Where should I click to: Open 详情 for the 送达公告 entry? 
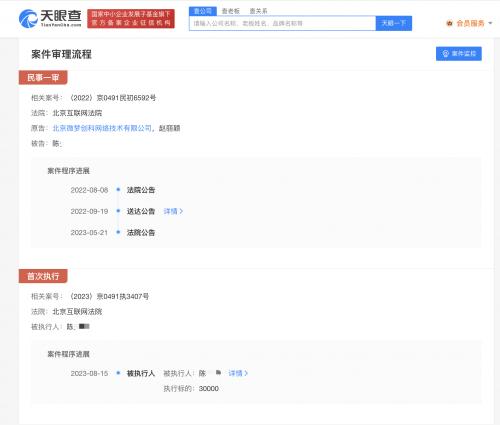click(x=173, y=211)
